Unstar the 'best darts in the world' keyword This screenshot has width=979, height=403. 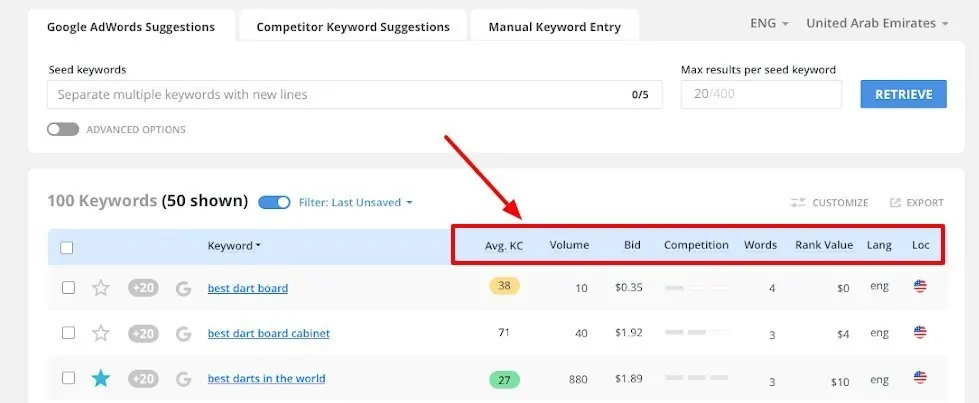pos(101,378)
